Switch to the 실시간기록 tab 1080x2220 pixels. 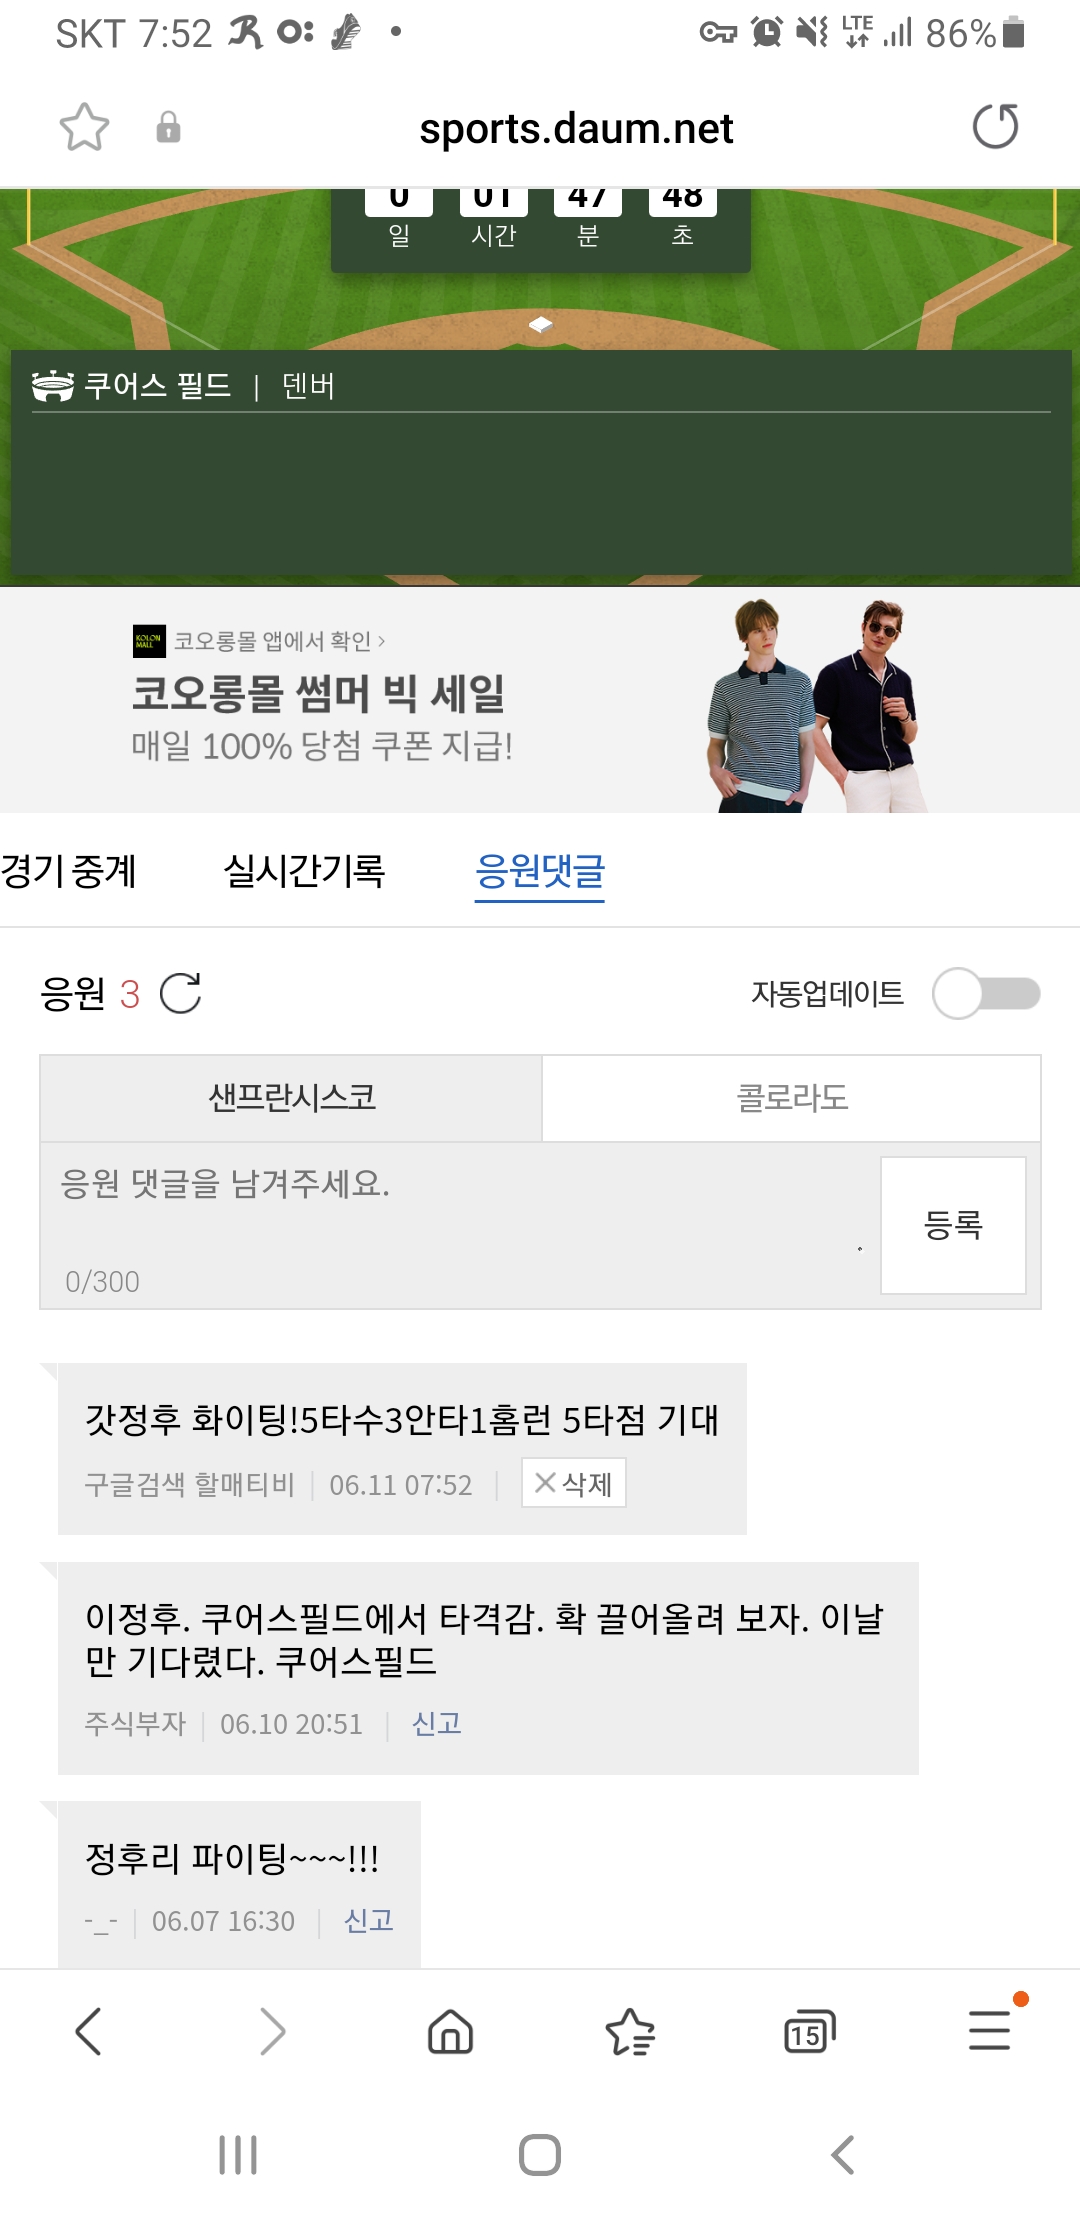(x=304, y=871)
